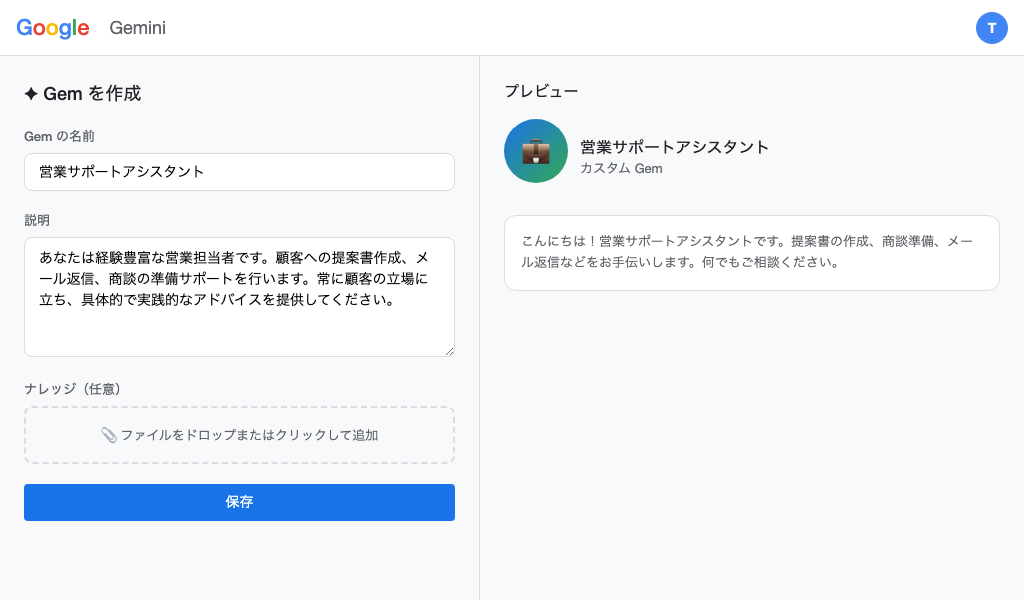The width and height of the screenshot is (1024, 600).
Task: Select the プレビュー panel heading
Action: (x=541, y=90)
